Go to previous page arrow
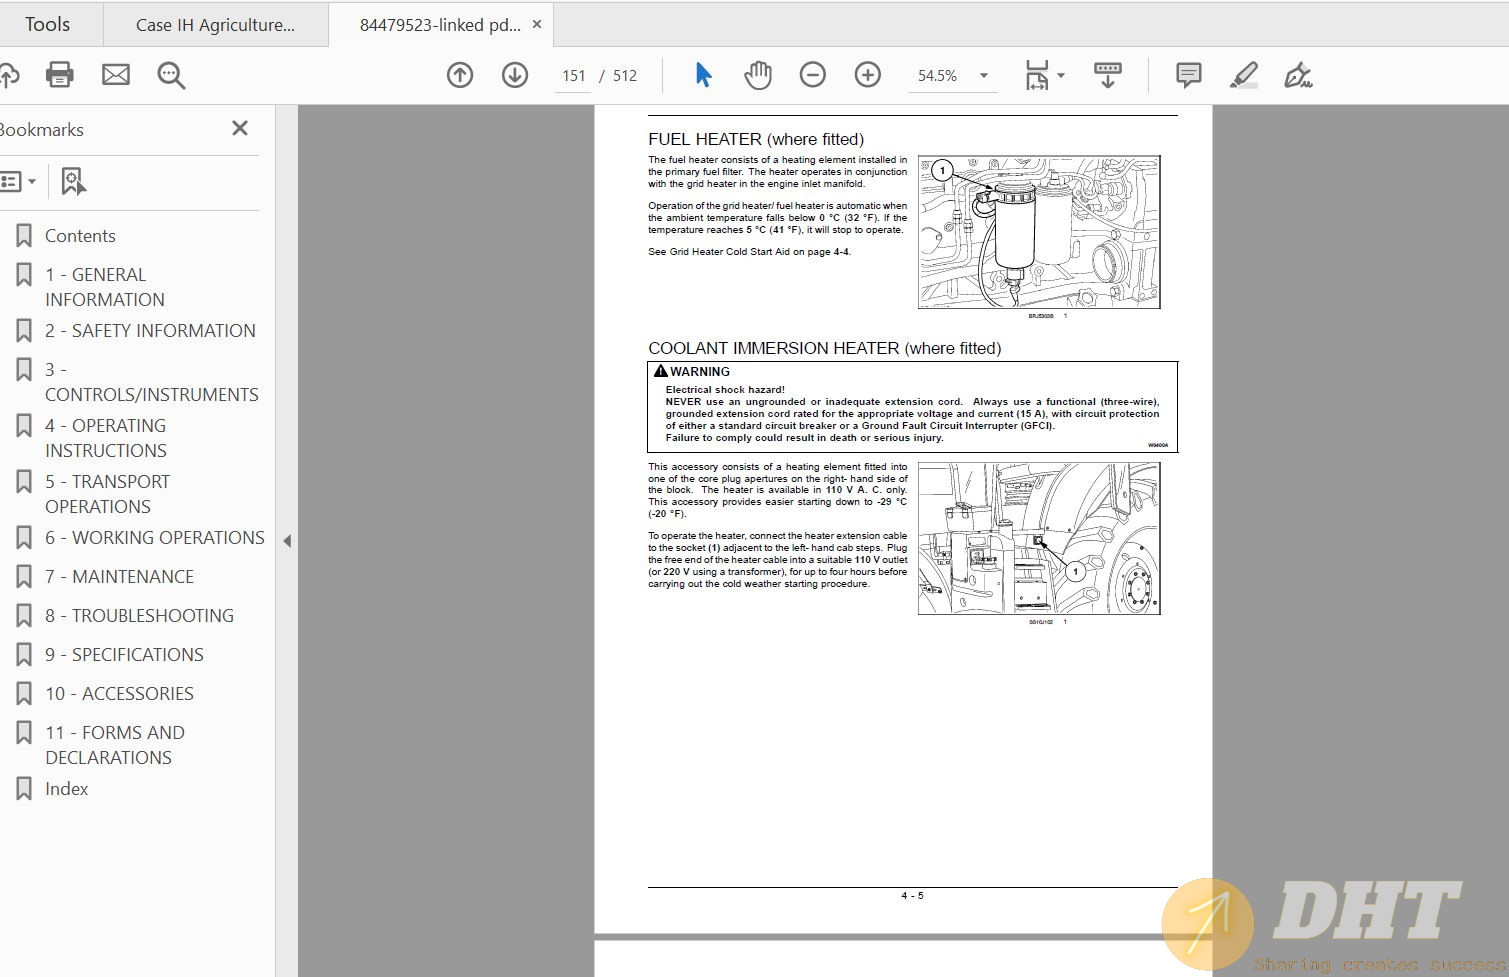1509x977 pixels. (x=460, y=75)
